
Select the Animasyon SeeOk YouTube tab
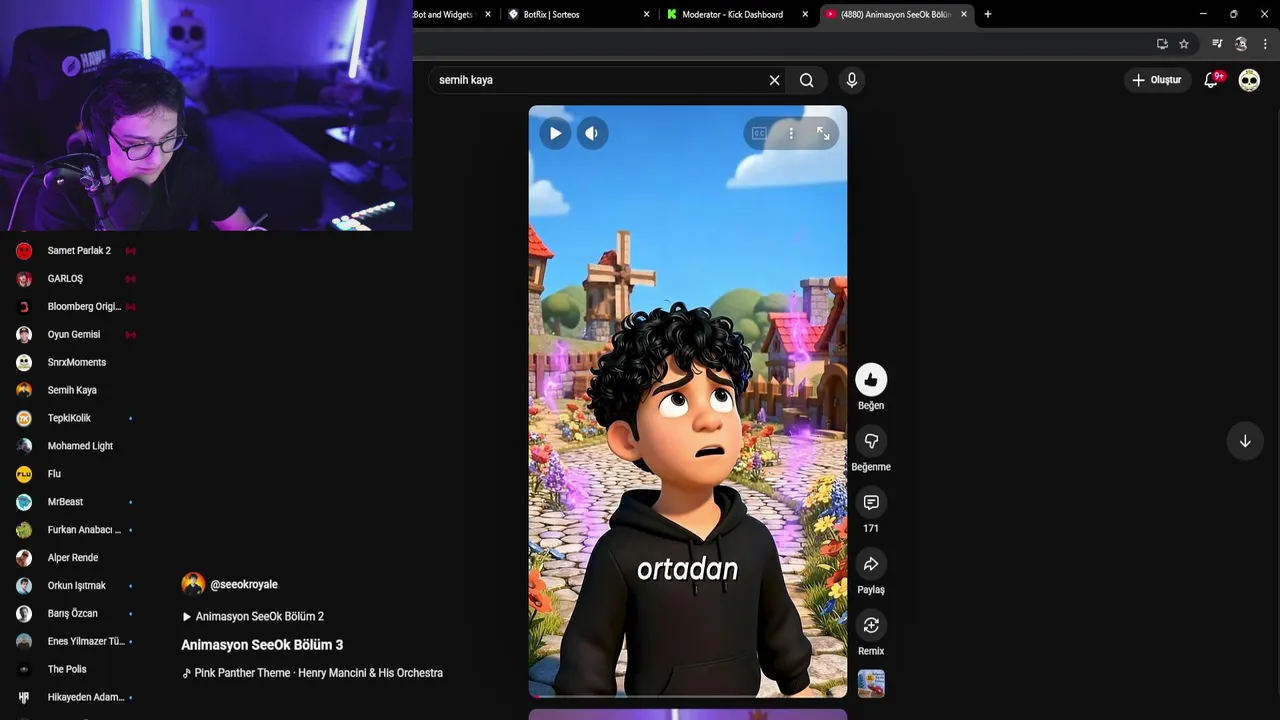point(895,14)
